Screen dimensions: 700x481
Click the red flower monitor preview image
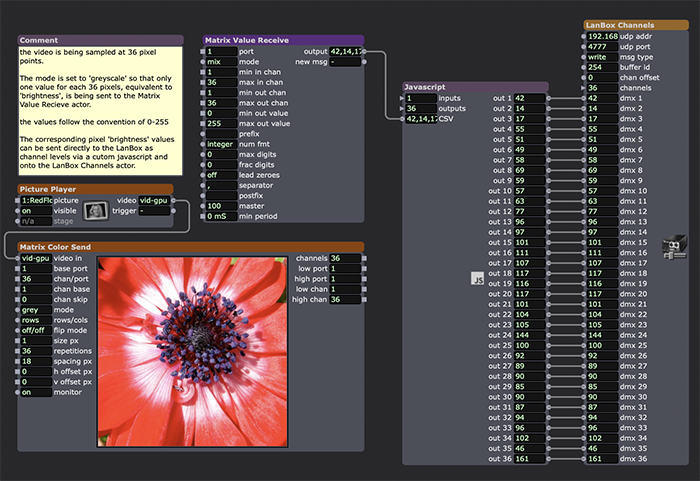coord(194,350)
